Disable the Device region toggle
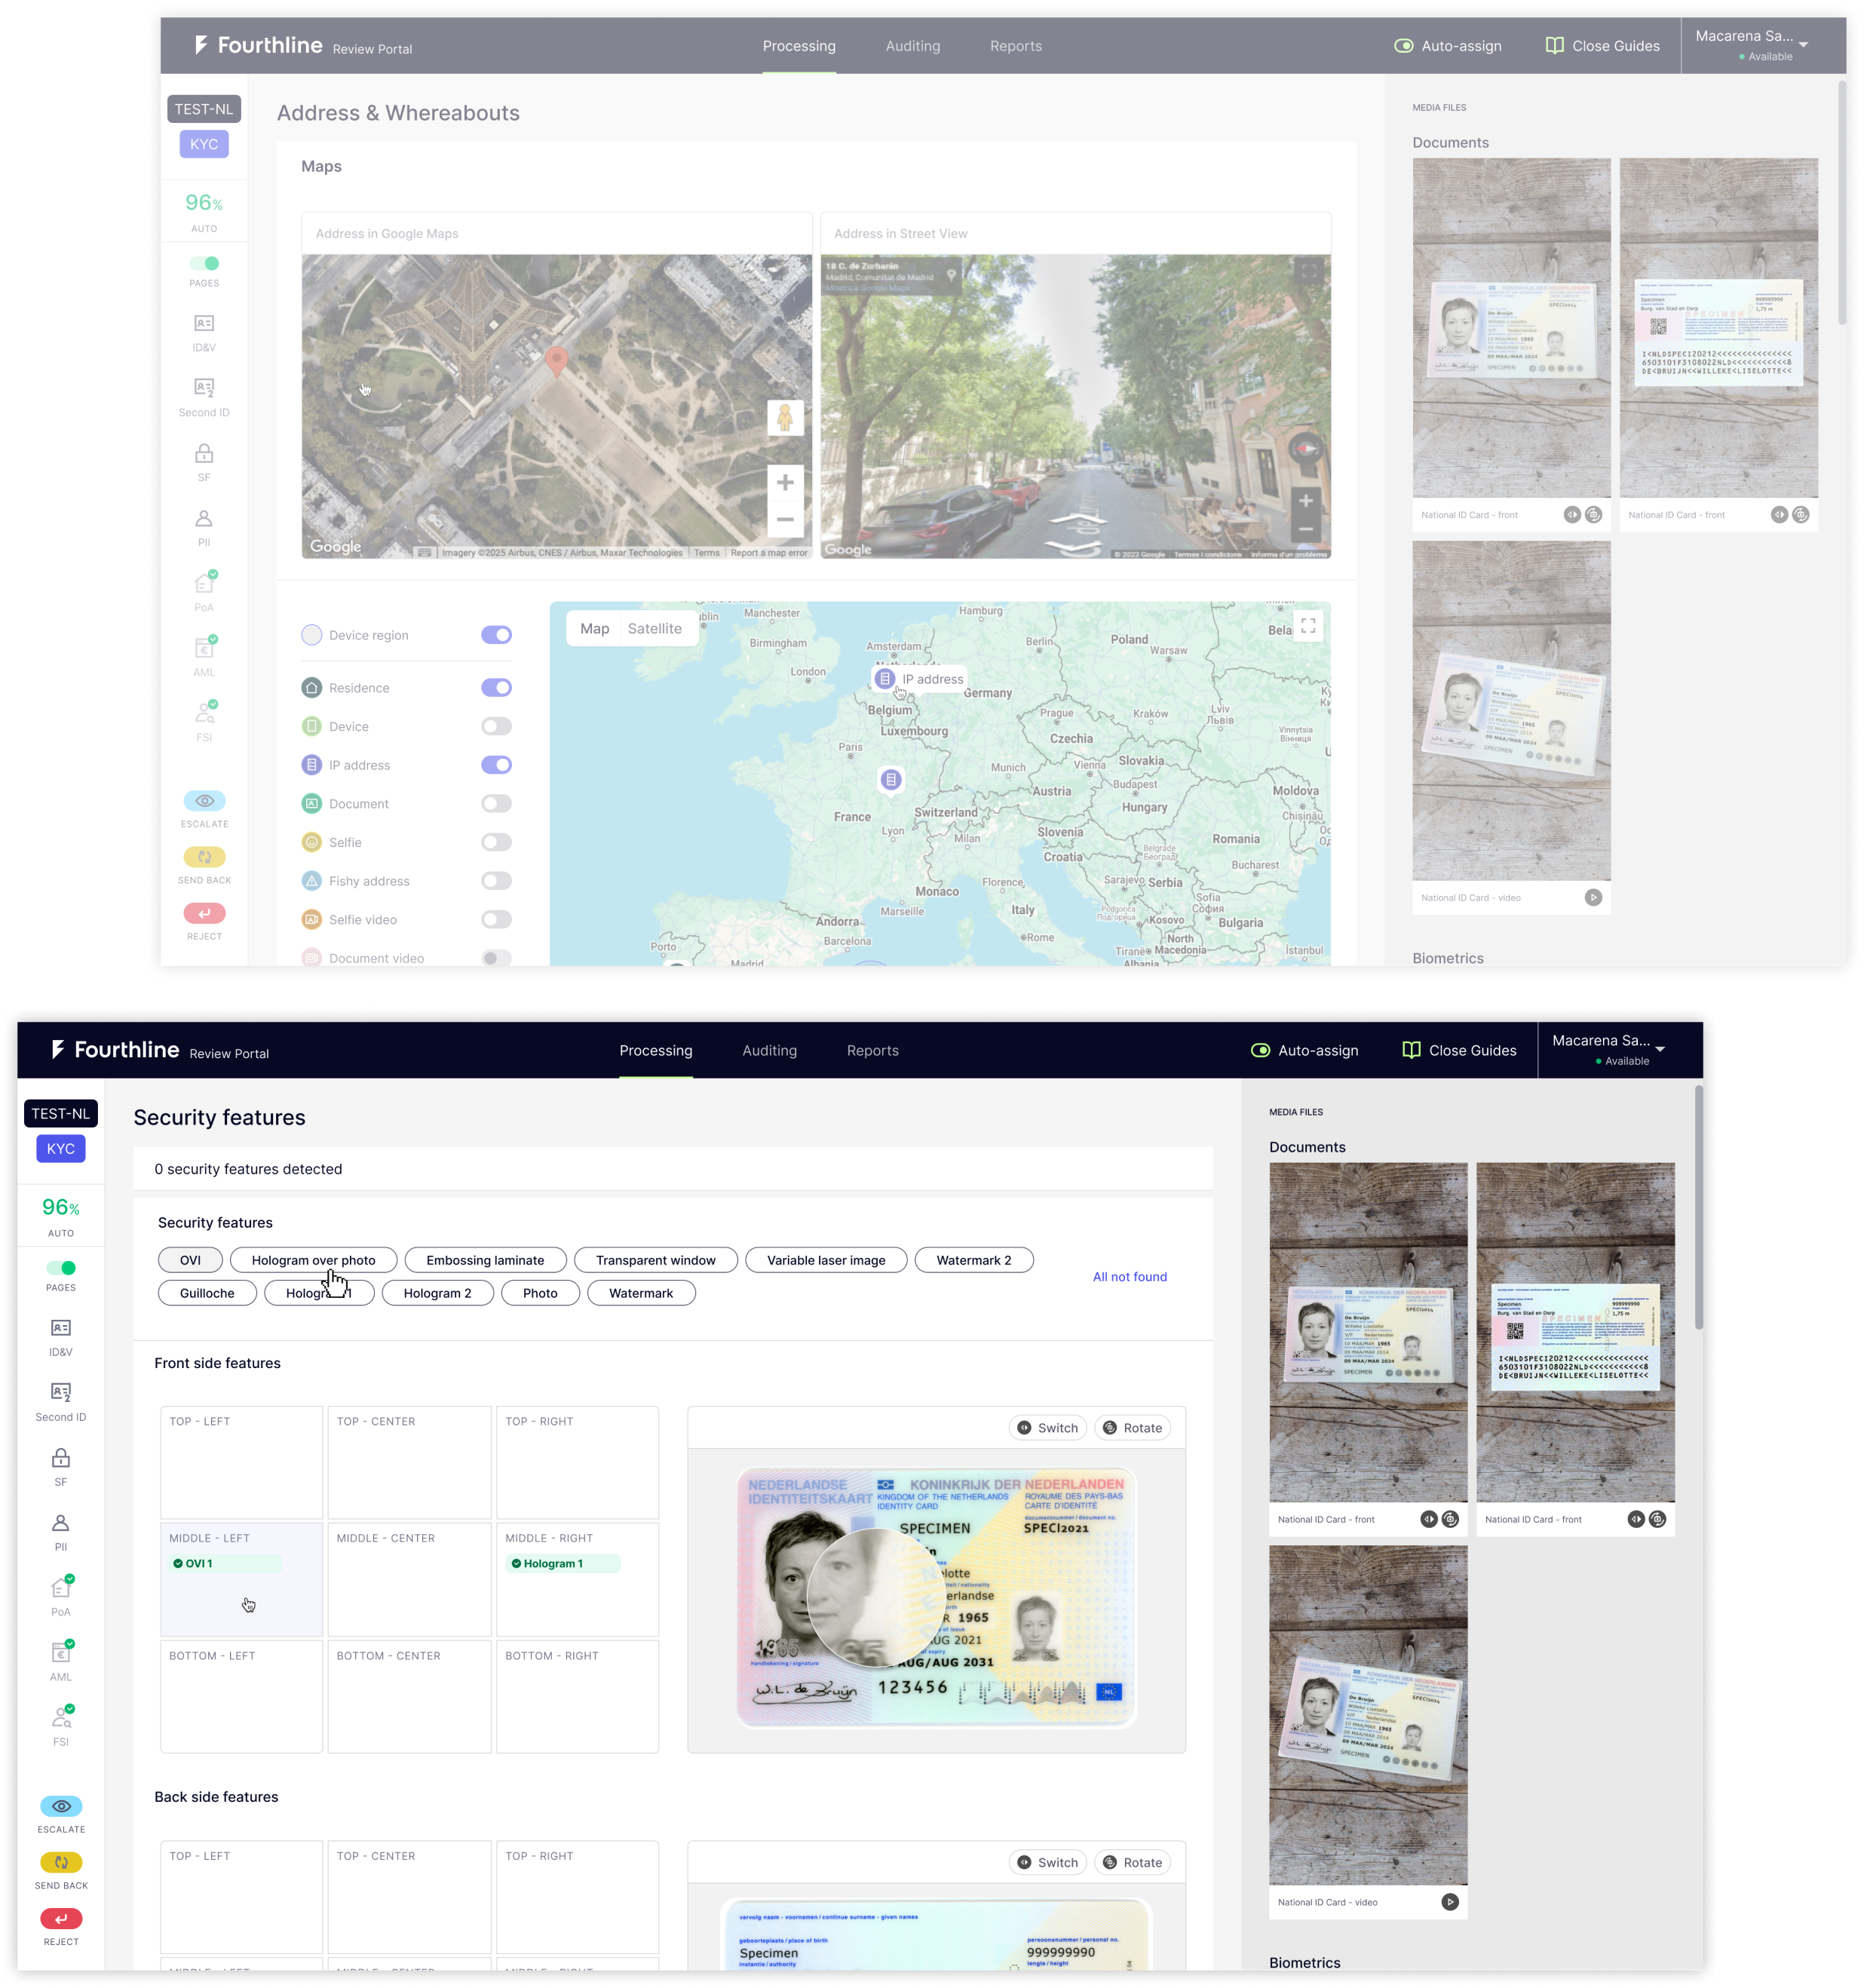The height and width of the screenshot is (1988, 1864). (x=496, y=635)
